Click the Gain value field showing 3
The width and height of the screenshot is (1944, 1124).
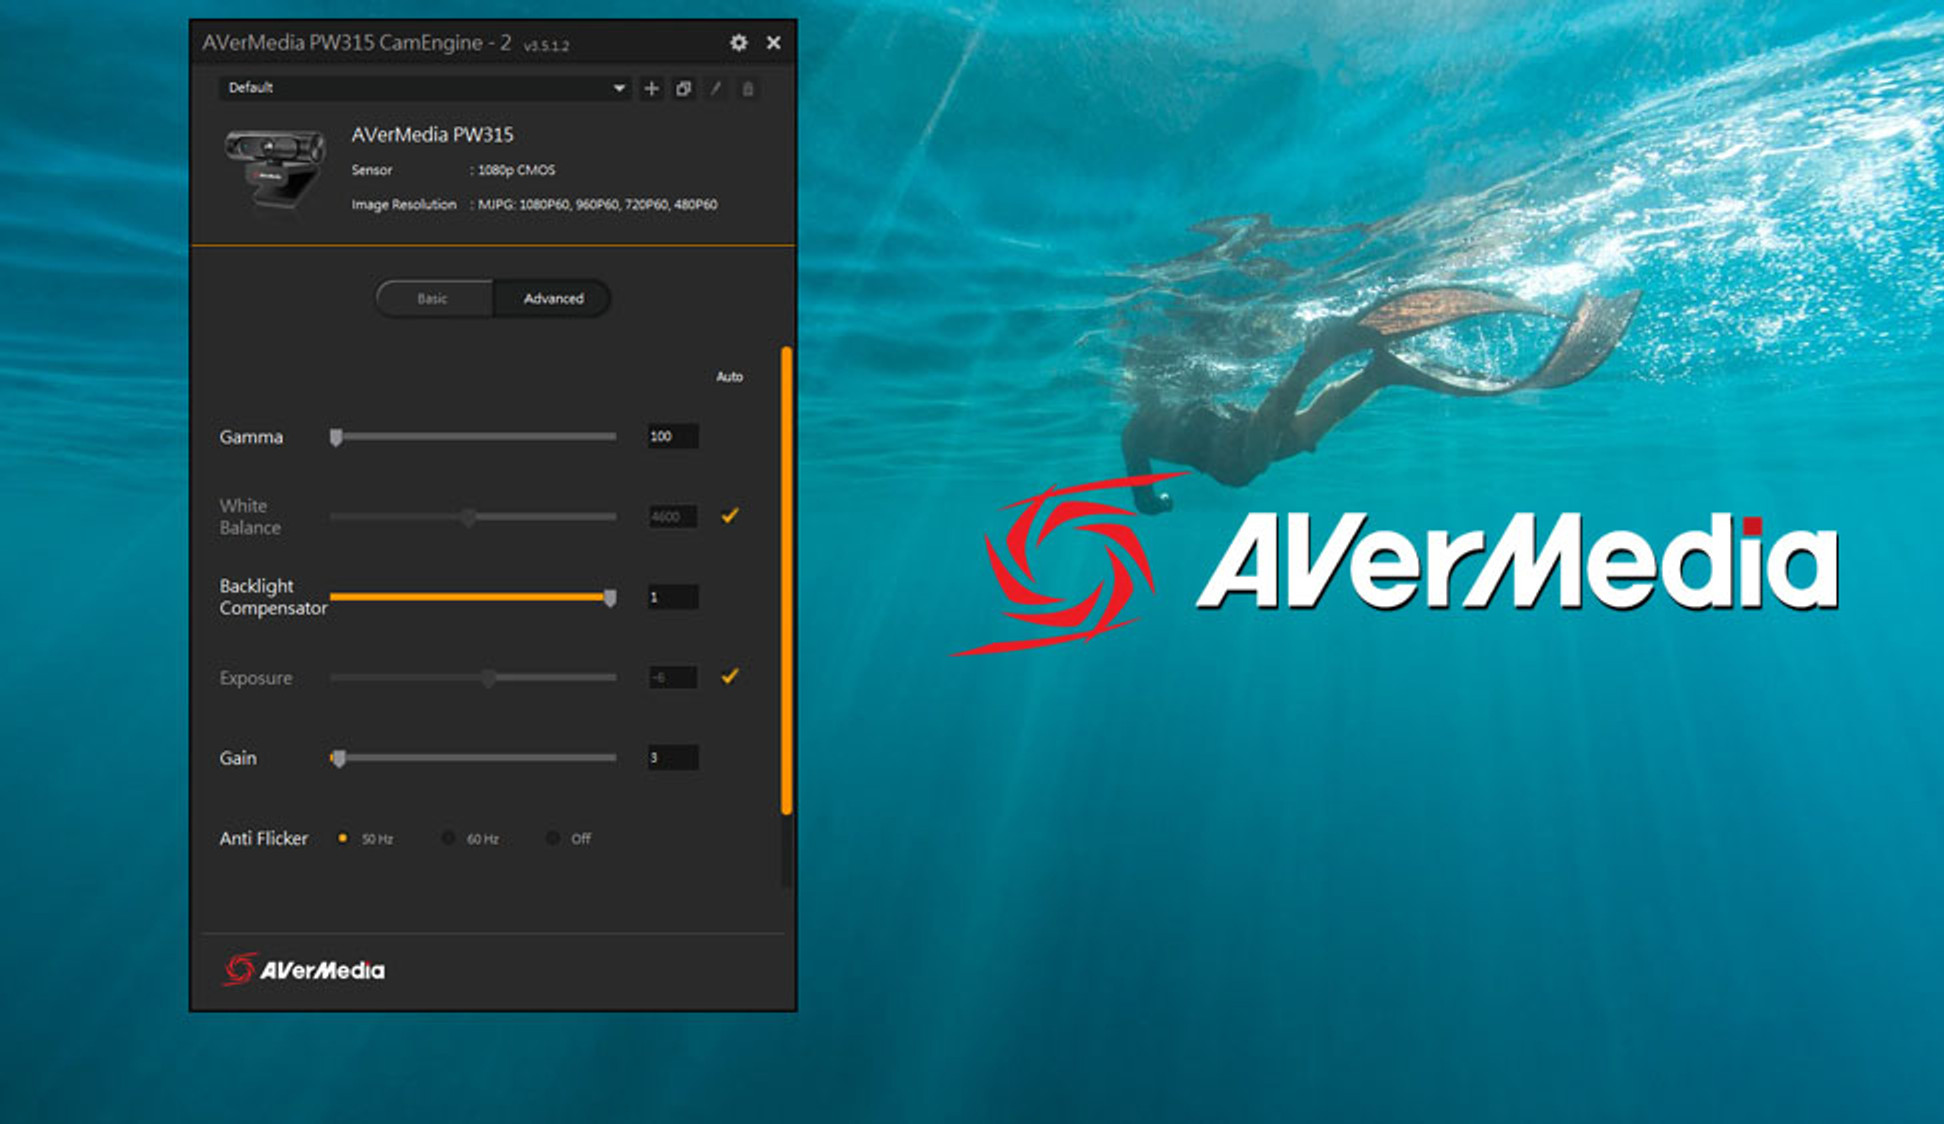pos(672,757)
